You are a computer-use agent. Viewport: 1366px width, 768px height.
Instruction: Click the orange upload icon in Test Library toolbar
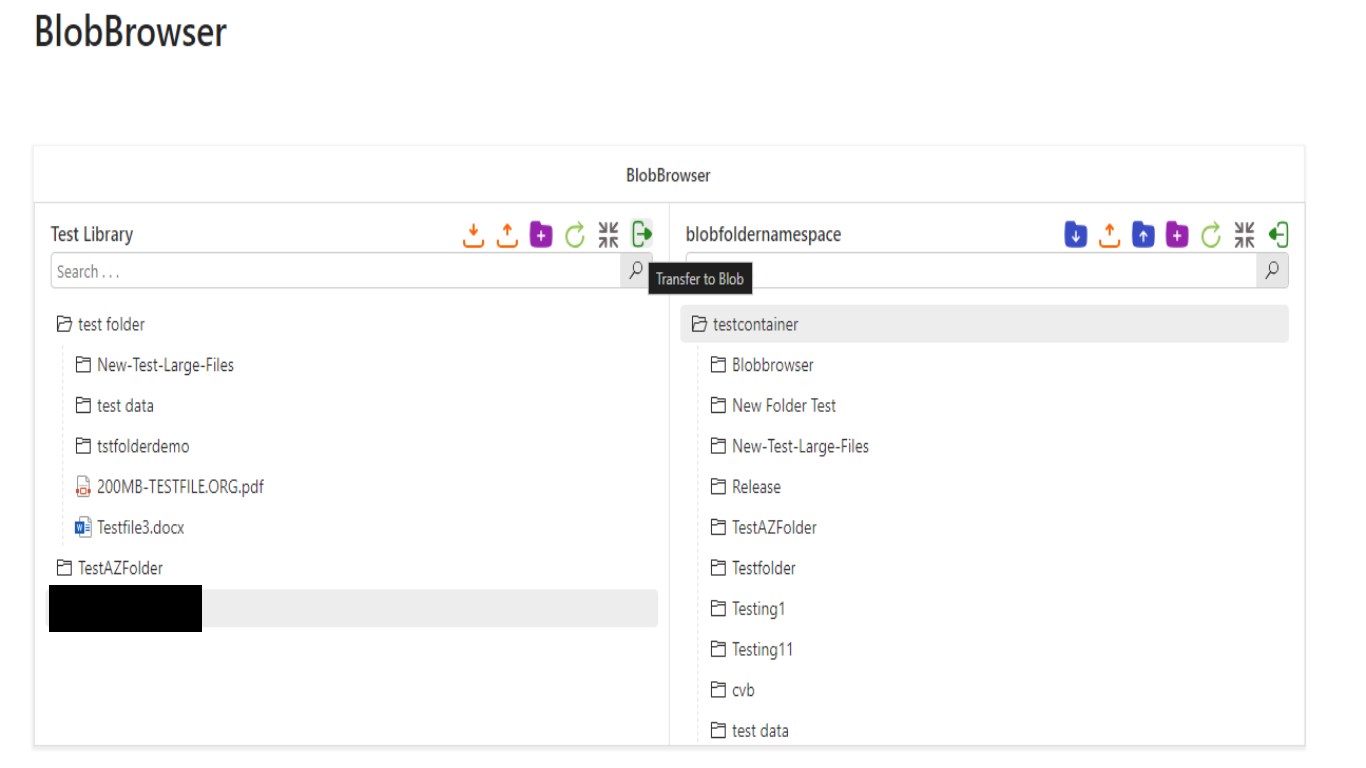[508, 235]
